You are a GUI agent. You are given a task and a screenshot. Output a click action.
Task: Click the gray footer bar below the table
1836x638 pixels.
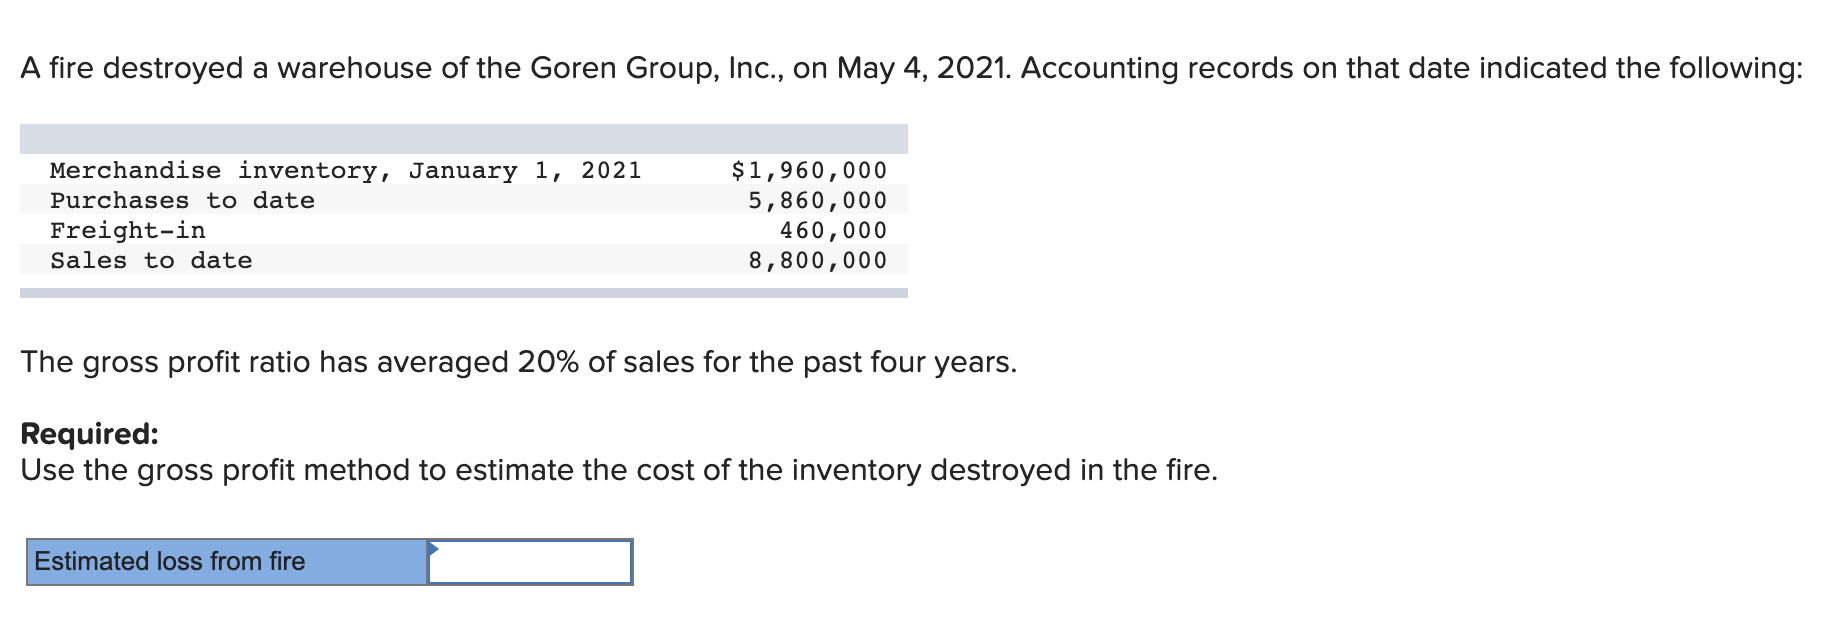(x=464, y=293)
